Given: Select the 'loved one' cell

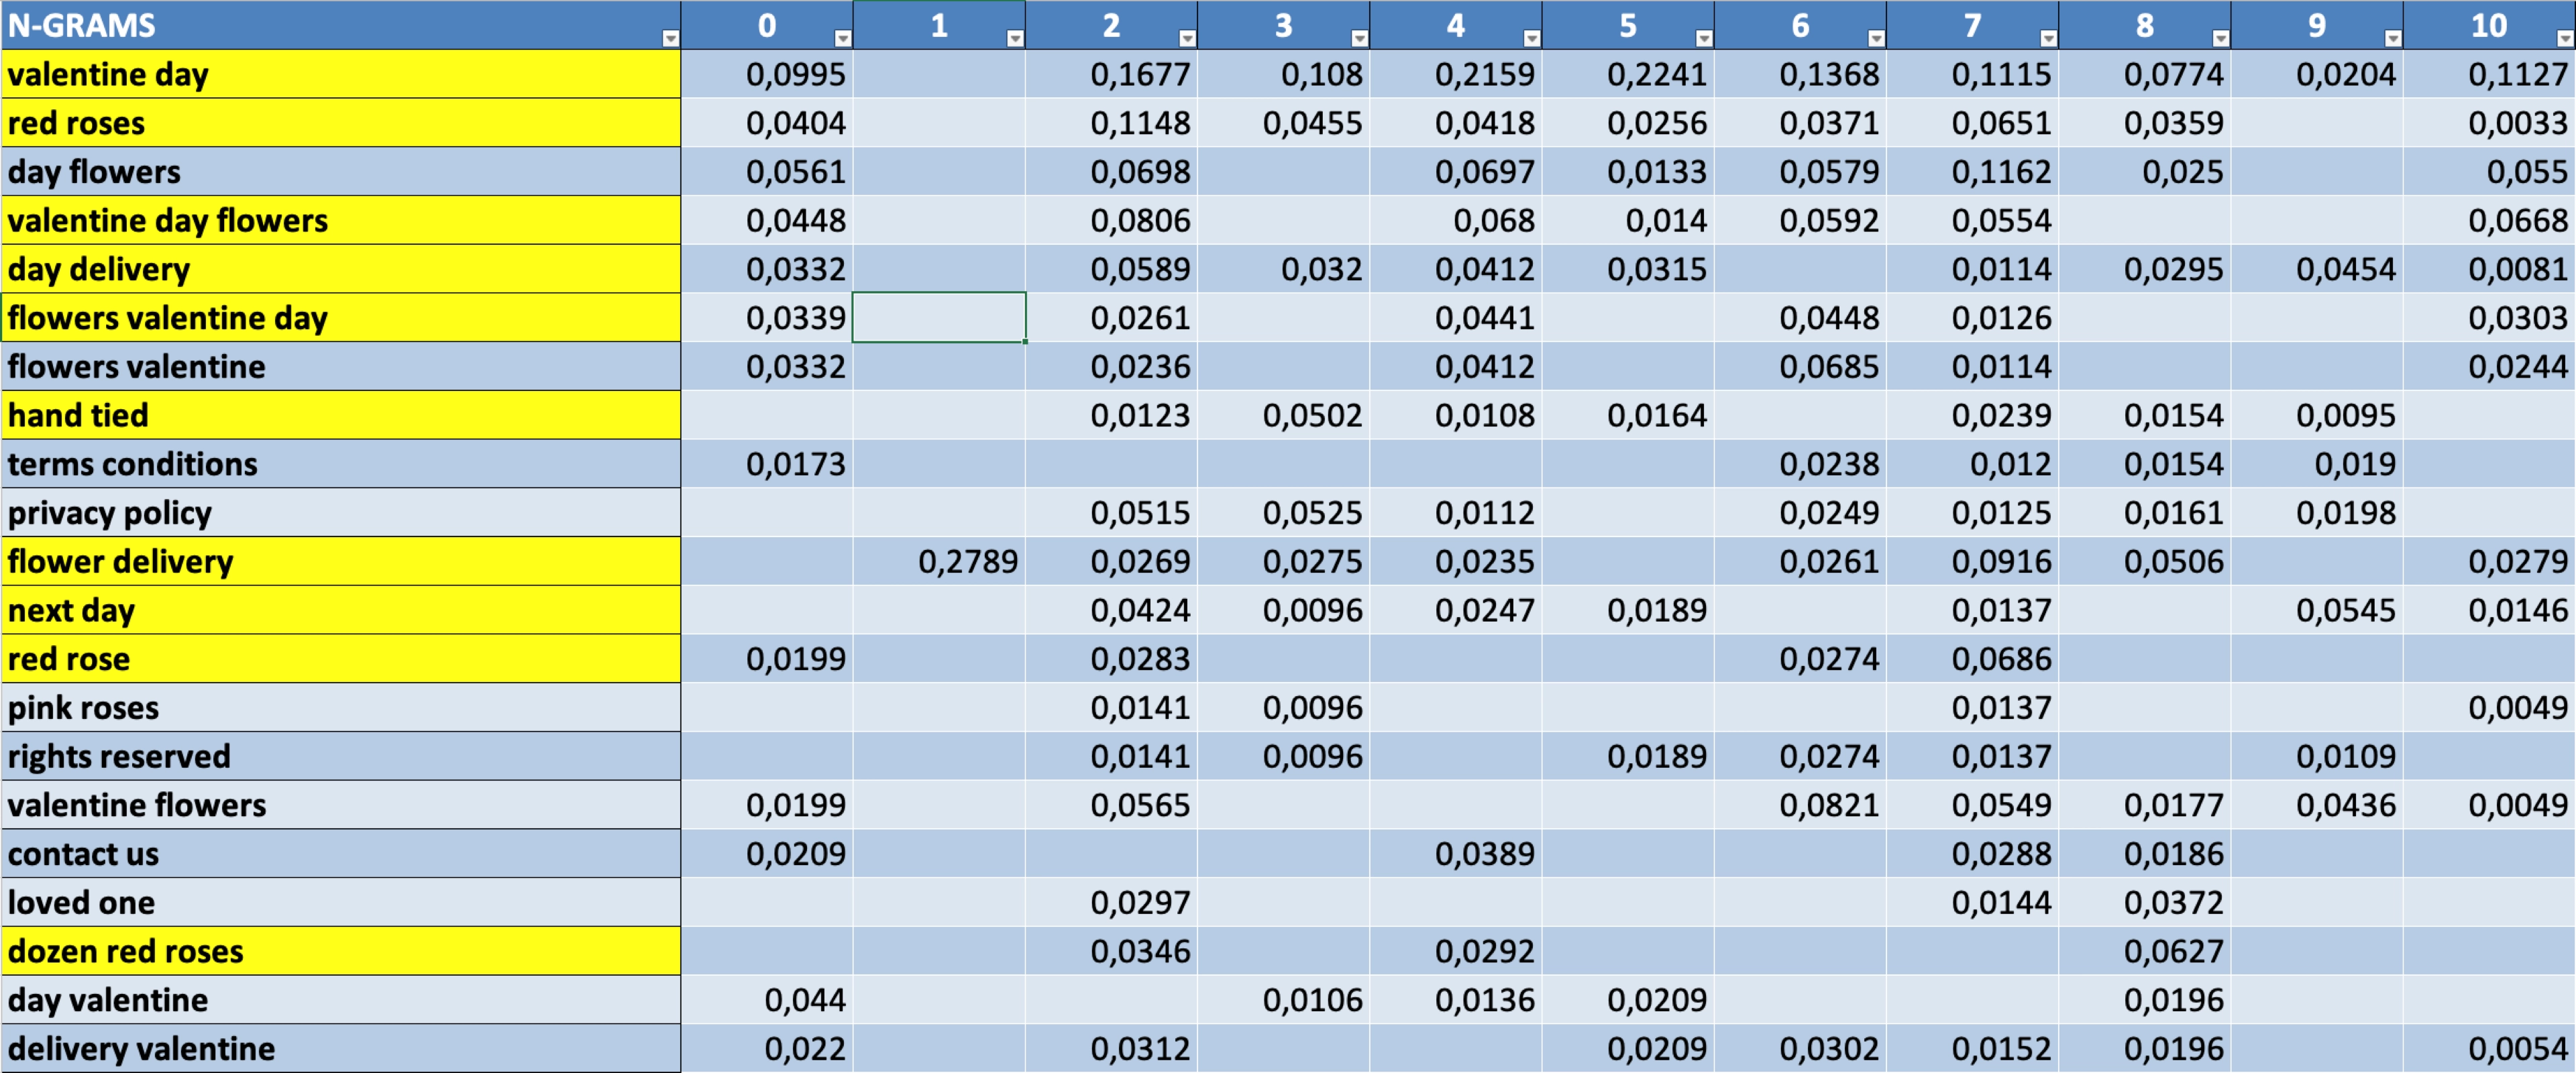Looking at the screenshot, I should (x=341, y=903).
